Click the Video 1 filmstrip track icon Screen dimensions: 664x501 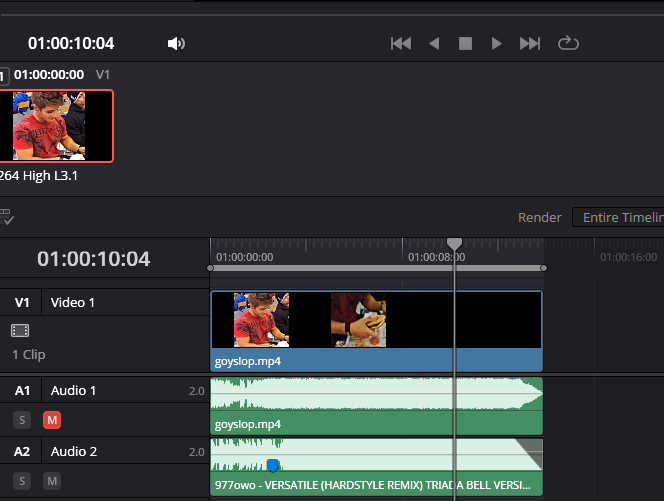(x=20, y=330)
